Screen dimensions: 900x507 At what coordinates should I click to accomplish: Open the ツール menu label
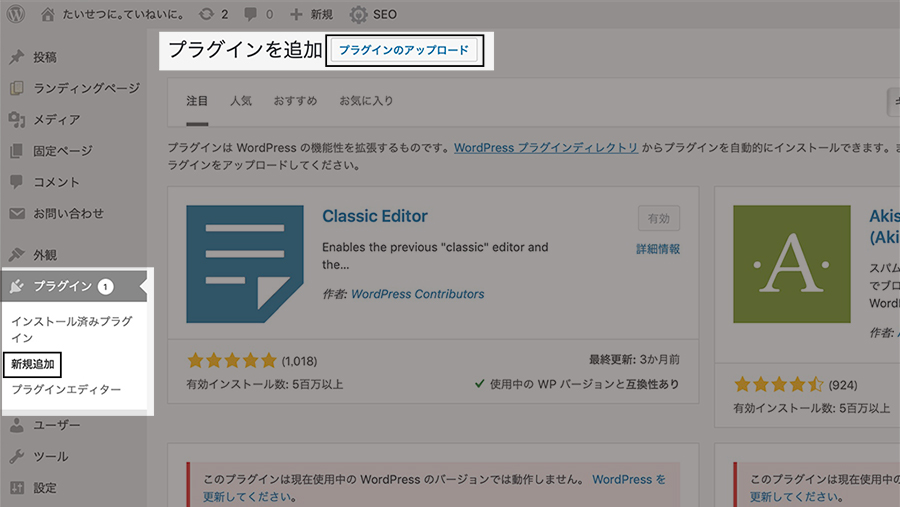point(51,456)
